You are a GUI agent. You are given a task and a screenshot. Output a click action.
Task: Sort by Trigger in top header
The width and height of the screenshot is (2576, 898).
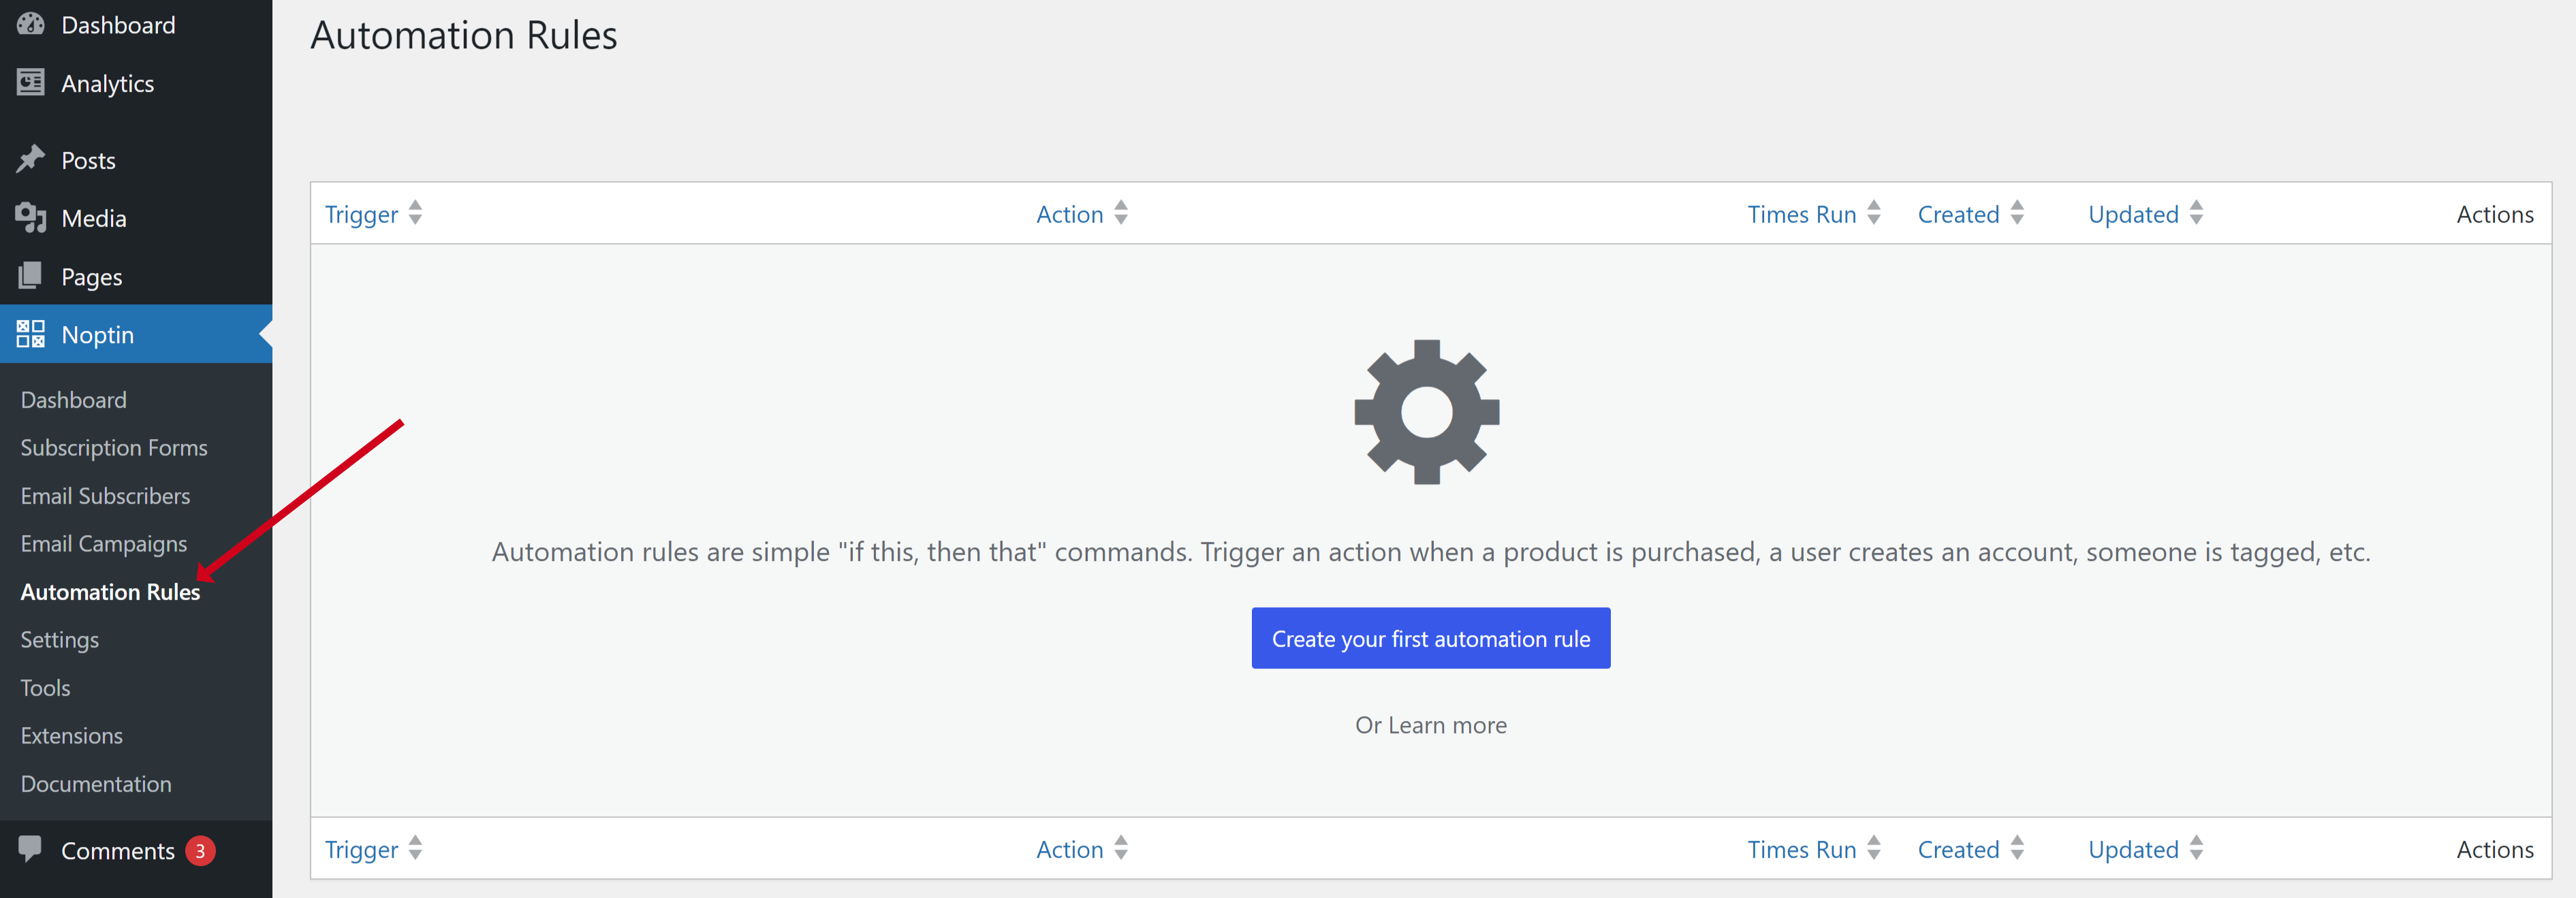tap(361, 214)
